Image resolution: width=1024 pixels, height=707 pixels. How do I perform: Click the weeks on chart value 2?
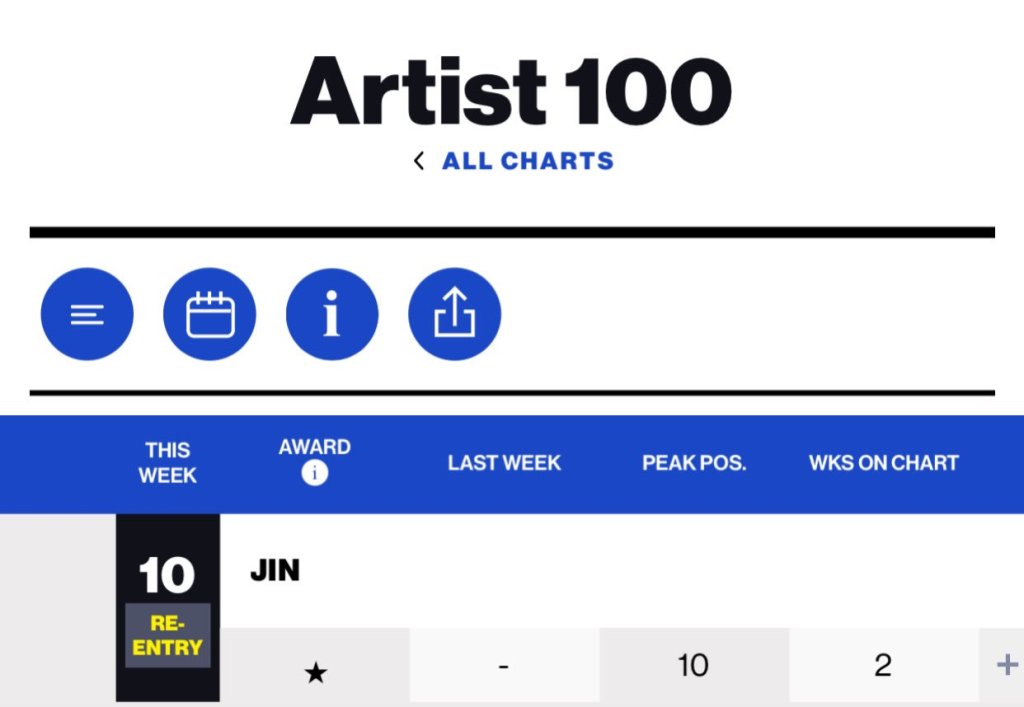(x=883, y=665)
